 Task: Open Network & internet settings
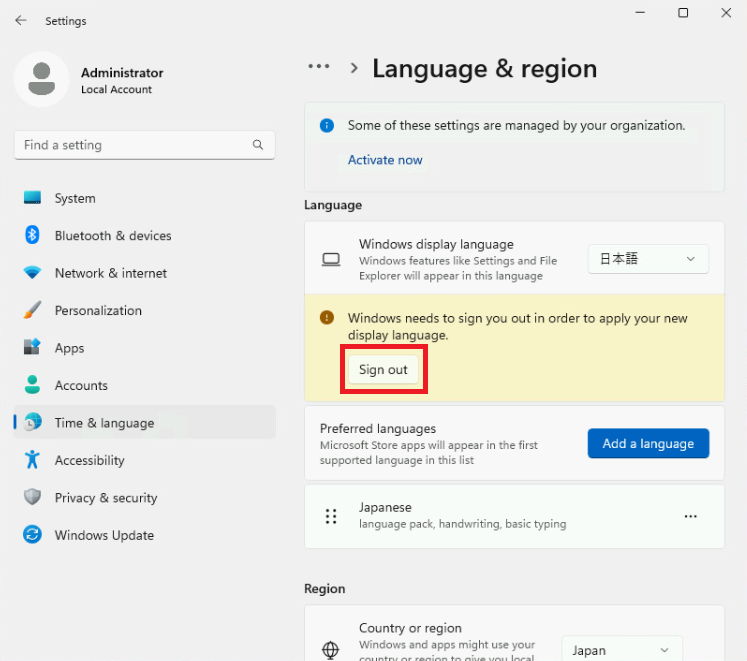145,273
